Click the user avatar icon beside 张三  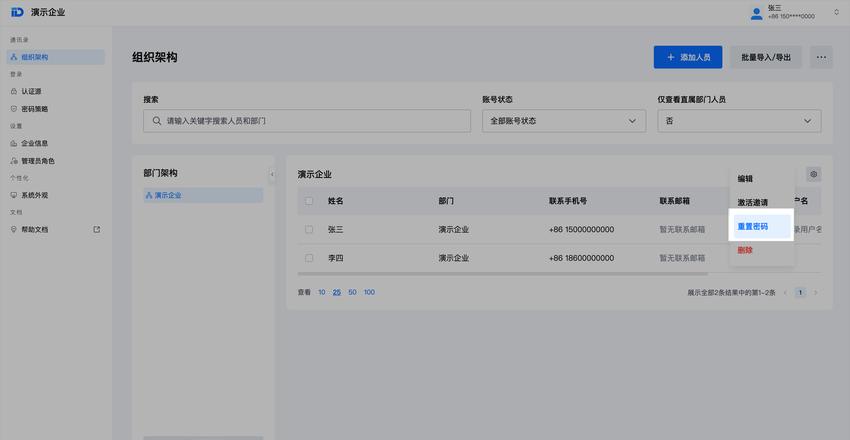click(x=756, y=14)
